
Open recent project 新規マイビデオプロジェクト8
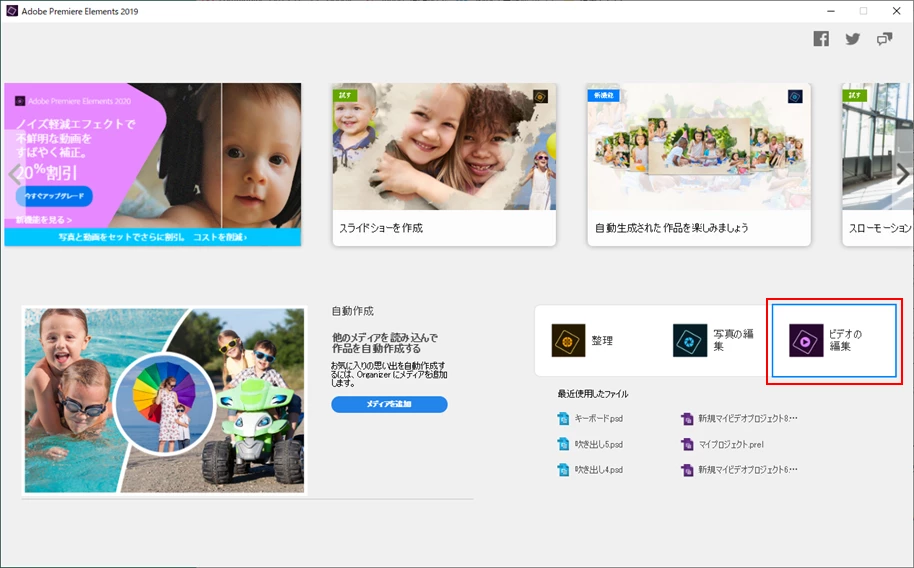click(748, 419)
